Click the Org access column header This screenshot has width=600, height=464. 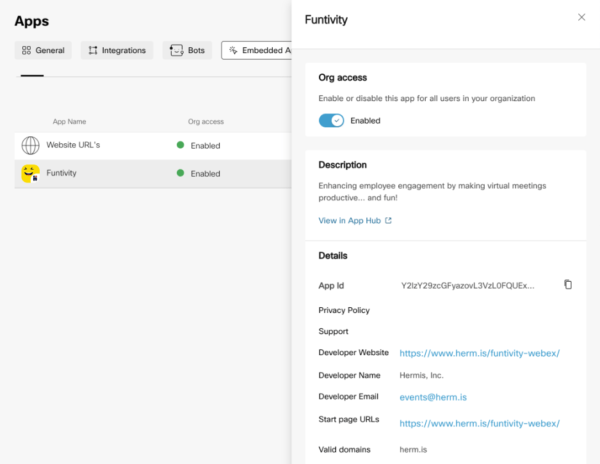coord(205,122)
